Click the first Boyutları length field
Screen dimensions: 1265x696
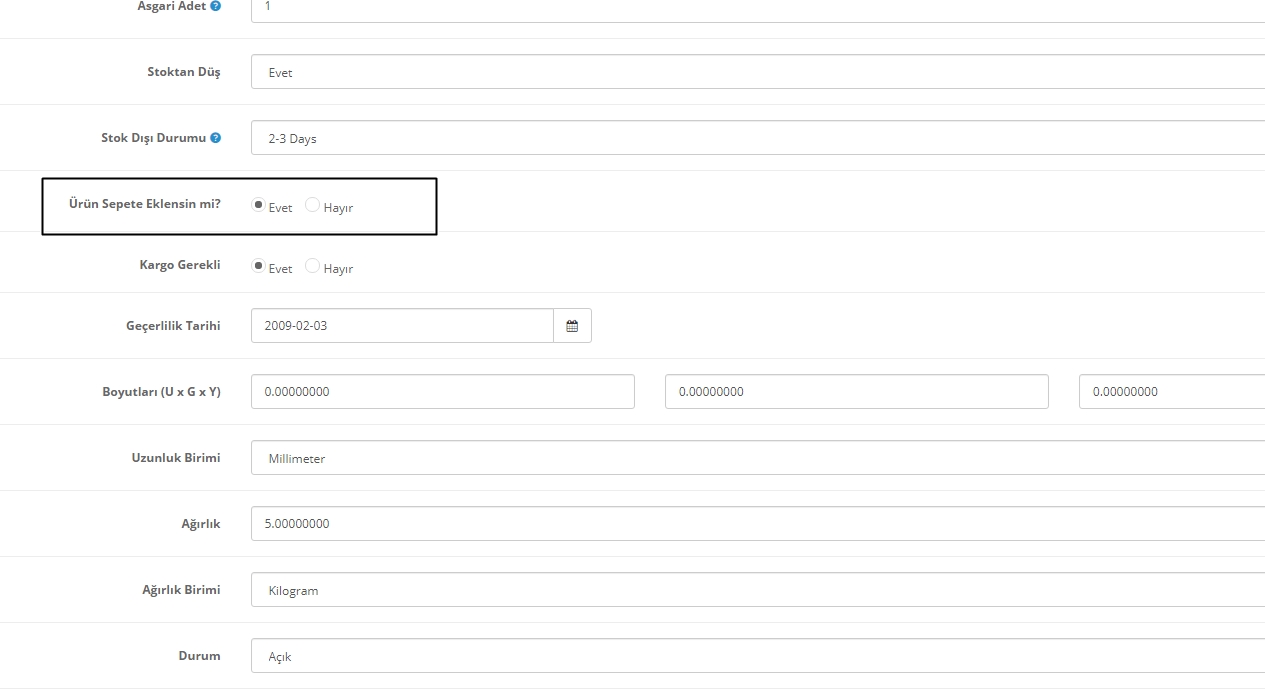click(x=443, y=392)
